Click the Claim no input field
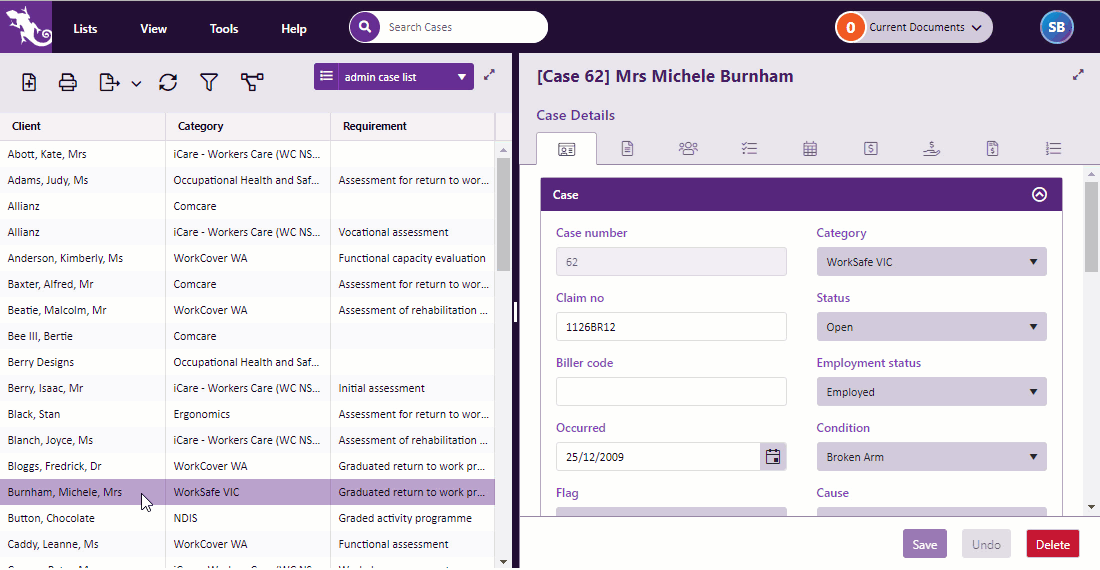This screenshot has height=570, width=1100. pos(671,327)
